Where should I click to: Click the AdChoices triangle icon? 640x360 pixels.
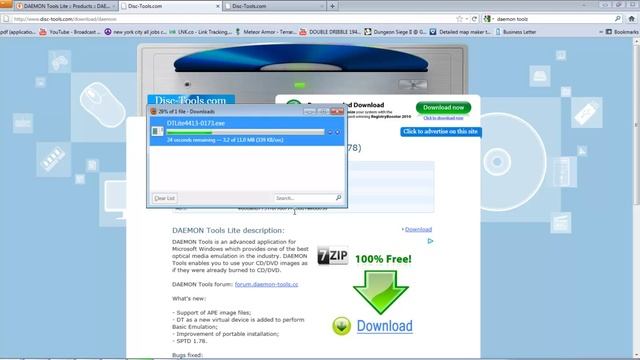430,241
